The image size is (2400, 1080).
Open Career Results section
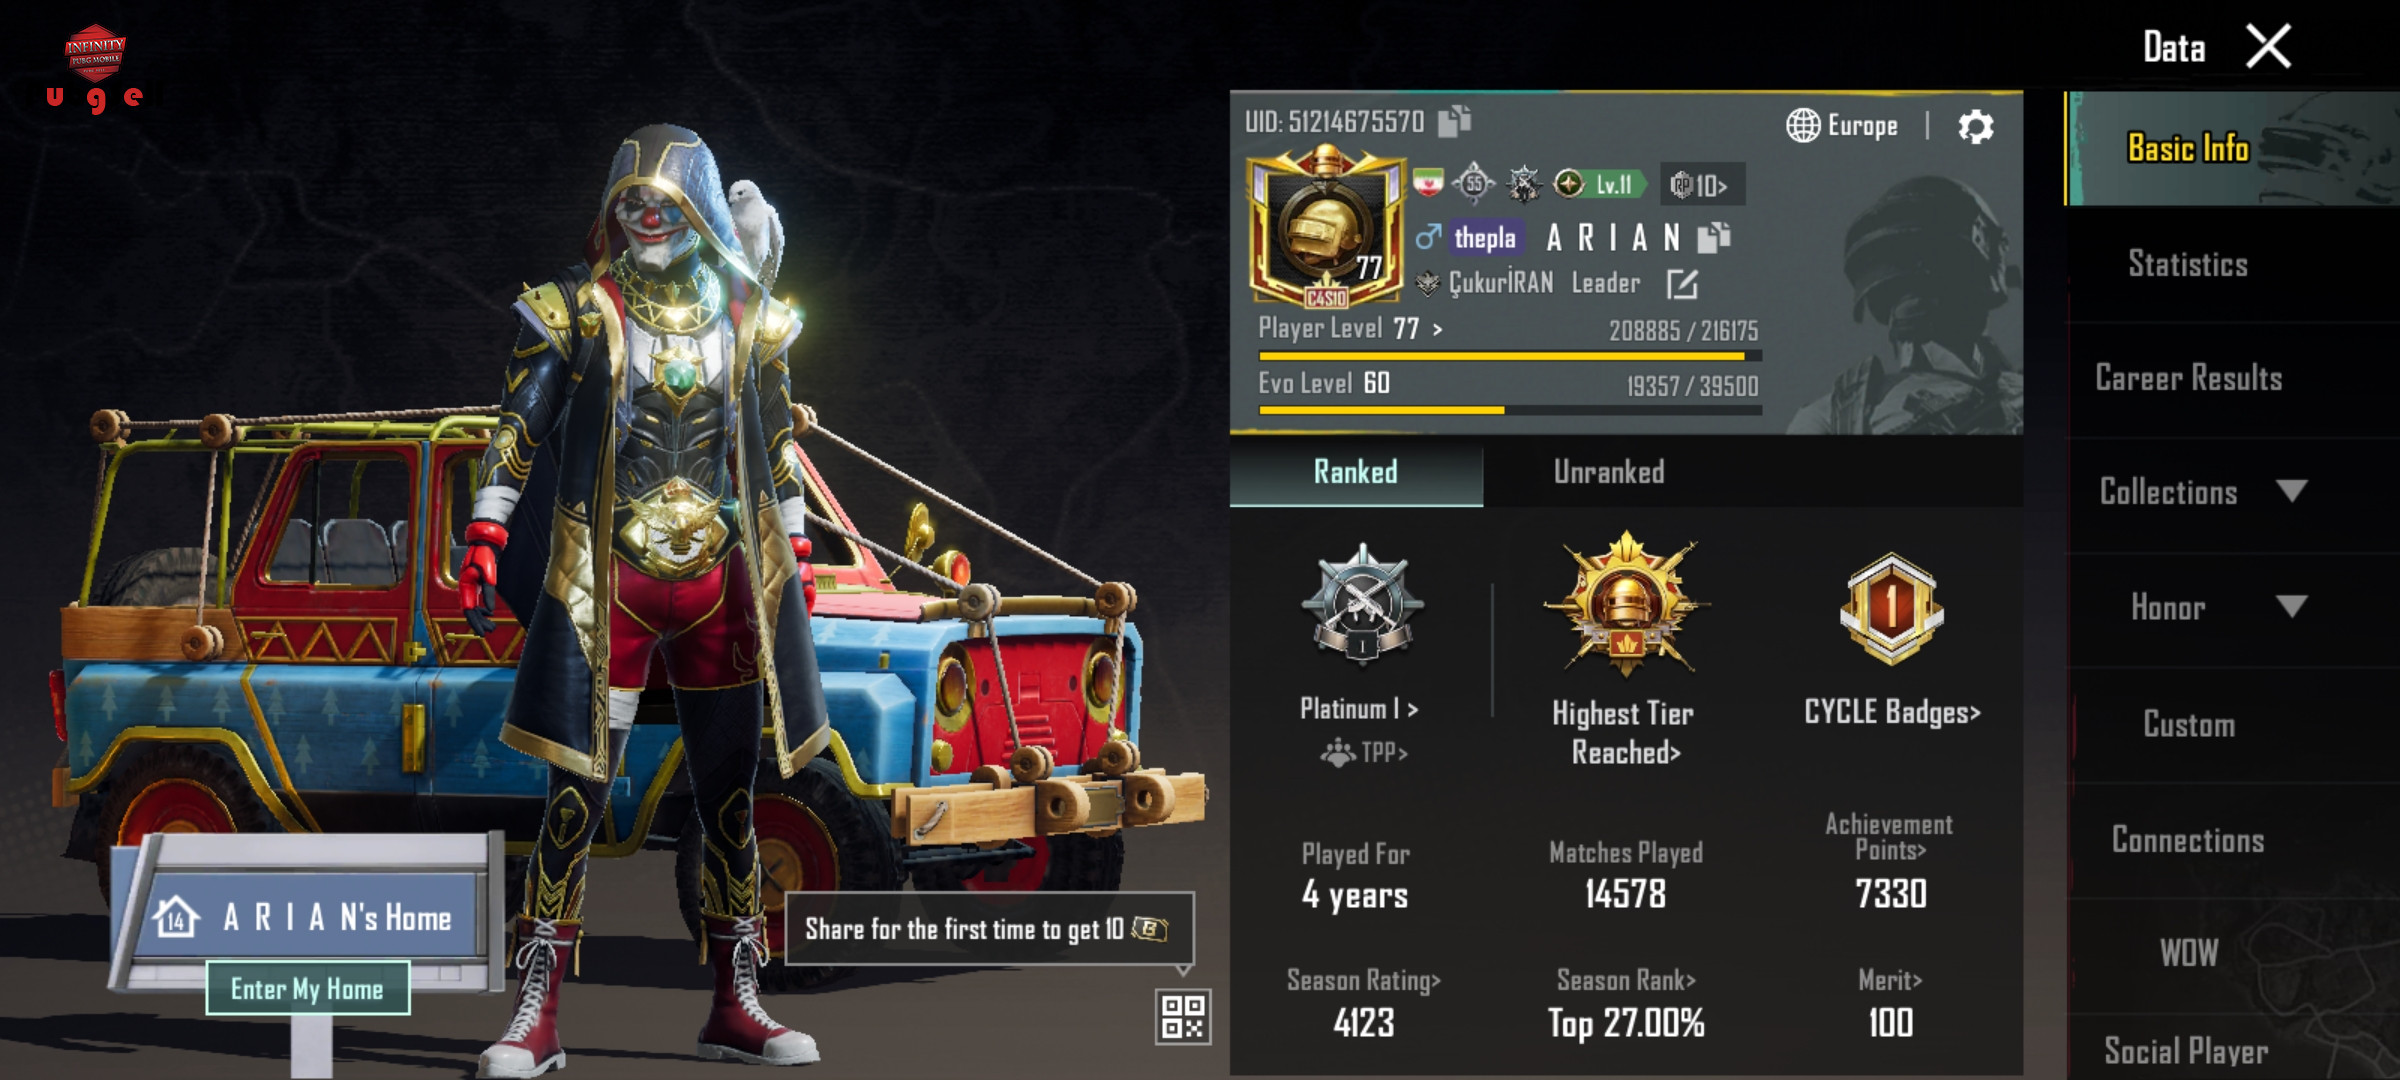(2188, 378)
